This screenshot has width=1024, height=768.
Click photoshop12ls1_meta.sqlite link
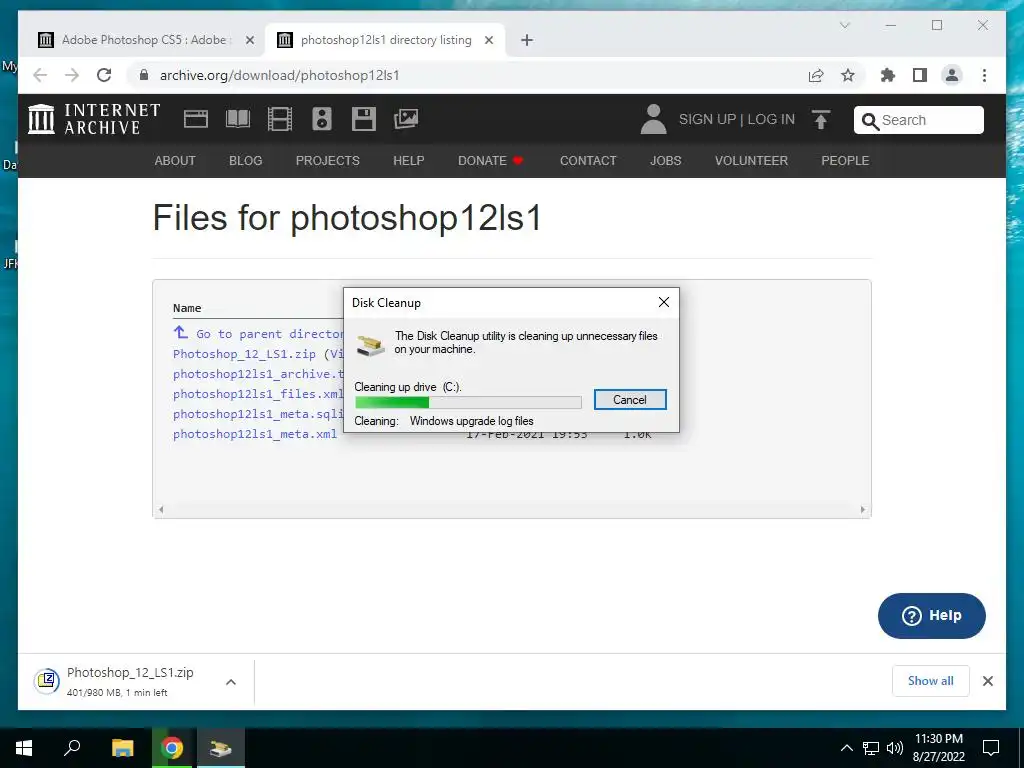[x=258, y=414]
